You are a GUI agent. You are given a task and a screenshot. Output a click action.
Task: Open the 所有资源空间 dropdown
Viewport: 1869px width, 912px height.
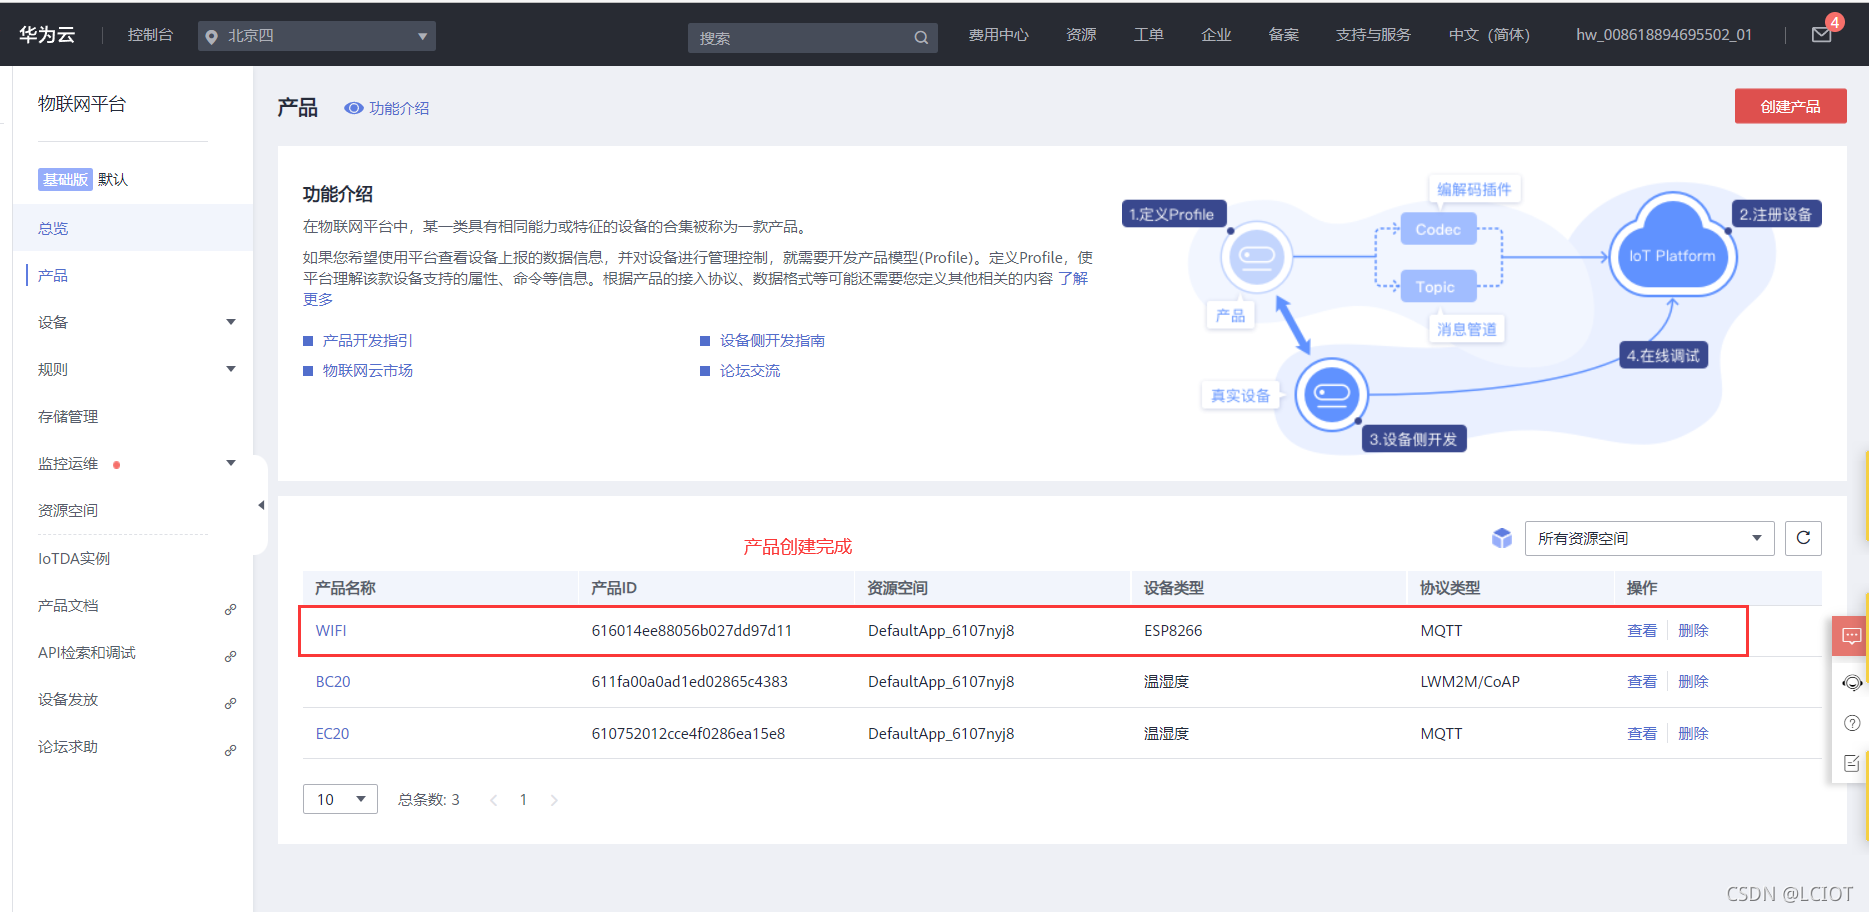click(1649, 538)
